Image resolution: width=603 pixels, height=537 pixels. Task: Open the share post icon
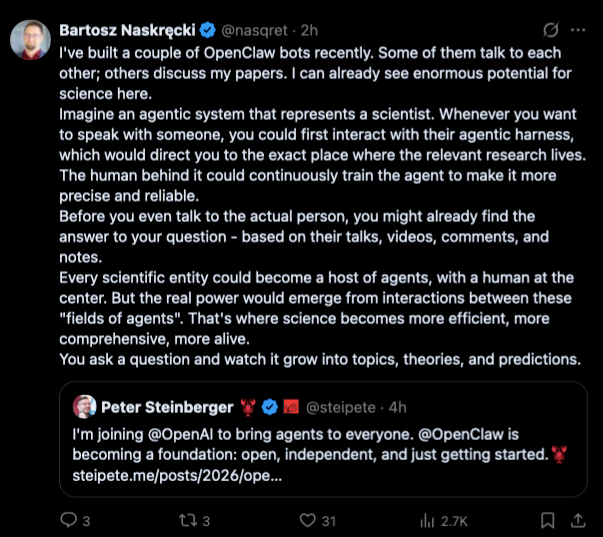click(579, 519)
